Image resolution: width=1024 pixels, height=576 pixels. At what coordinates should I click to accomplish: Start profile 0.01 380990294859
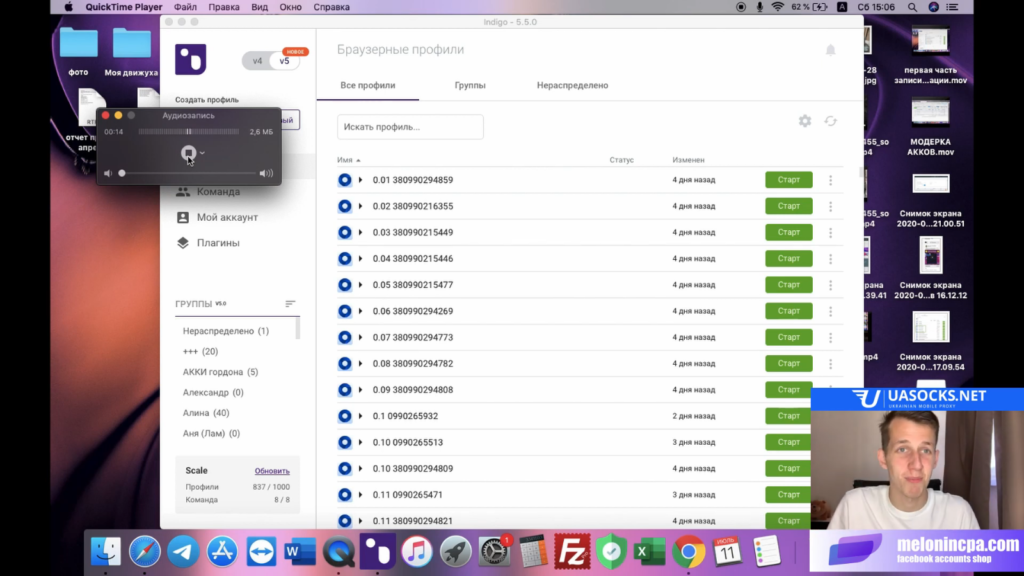(x=789, y=180)
